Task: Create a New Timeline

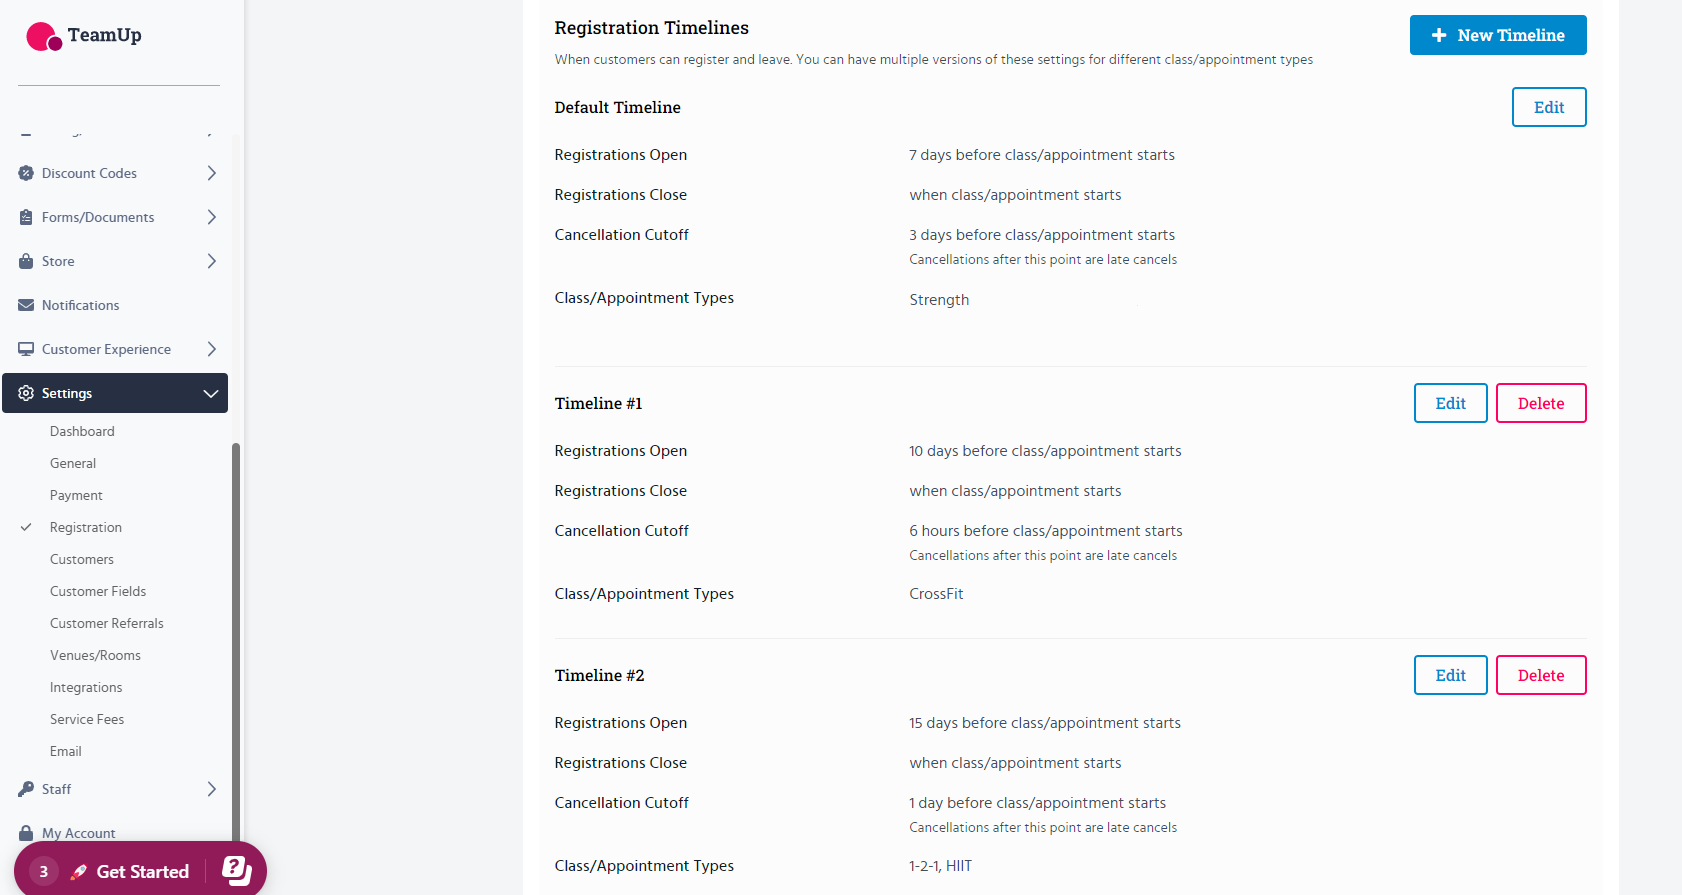Action: [1497, 35]
